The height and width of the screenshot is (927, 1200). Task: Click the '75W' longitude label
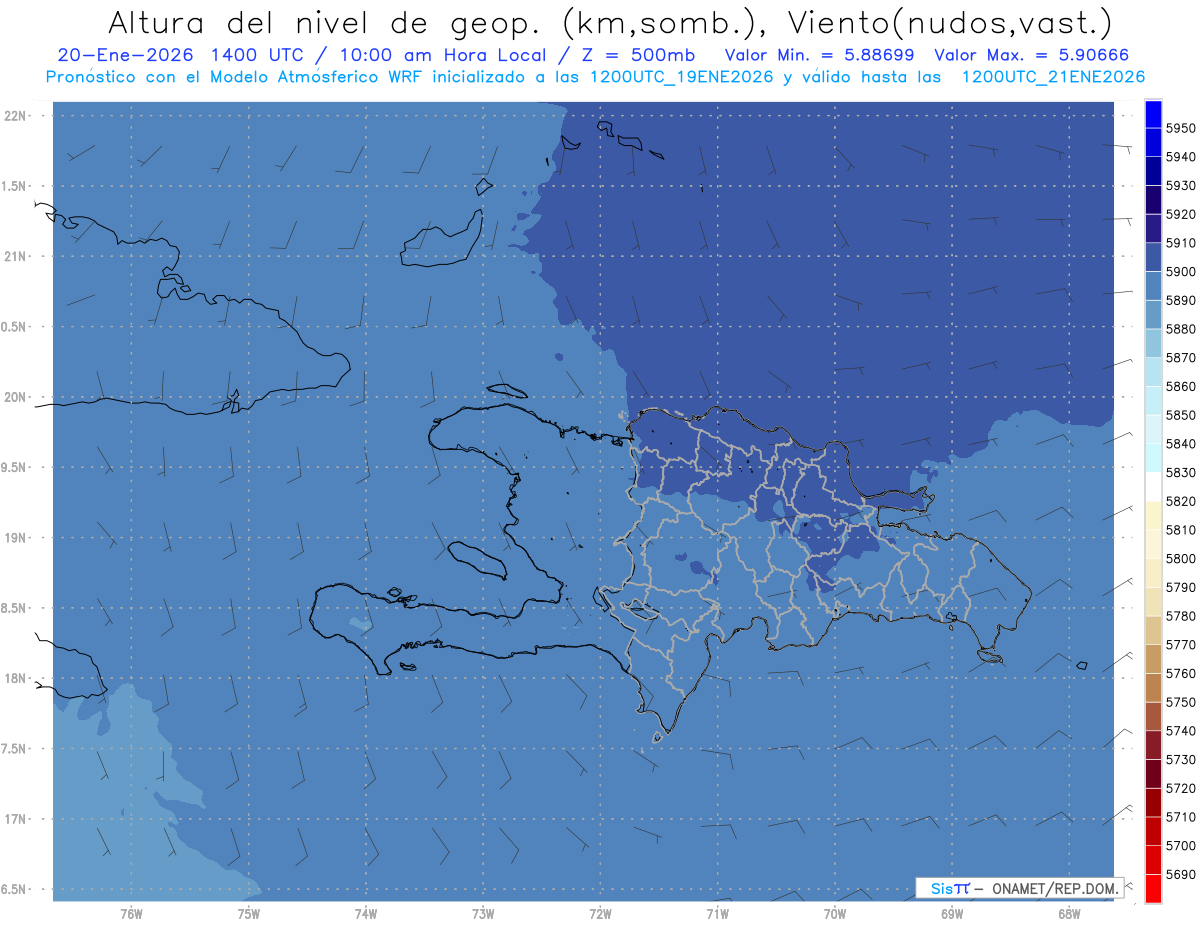click(248, 913)
